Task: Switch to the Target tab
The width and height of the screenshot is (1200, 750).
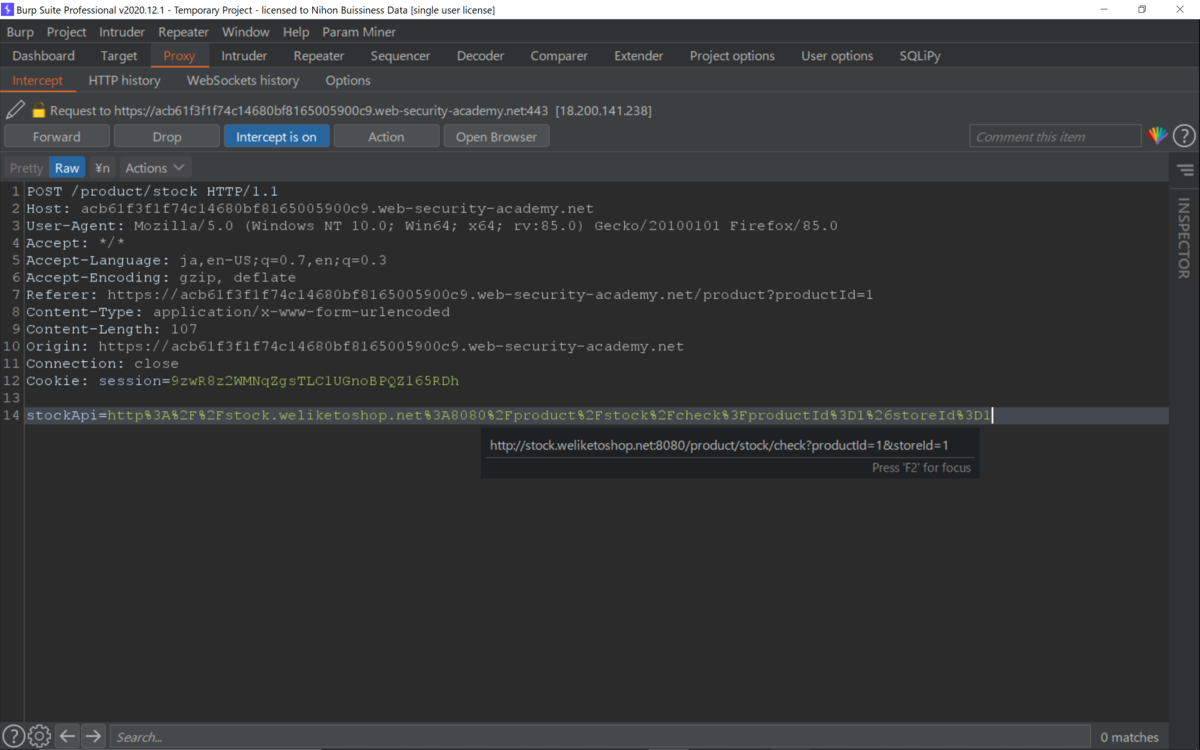Action: click(119, 56)
